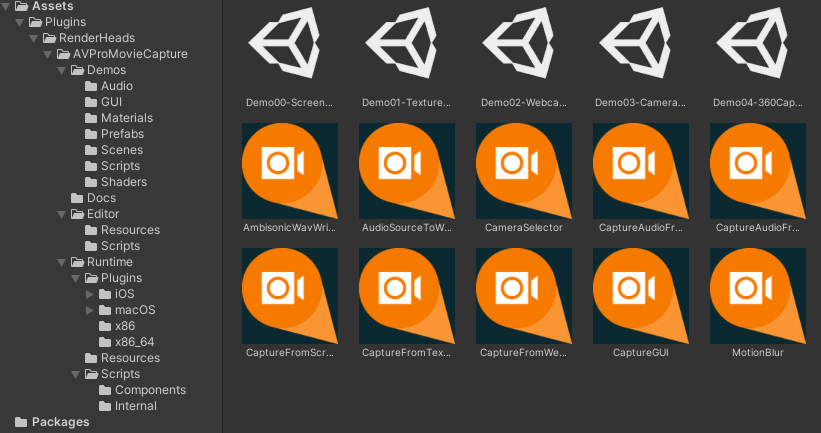
Task: Select the Packages root folder
Action: [x=60, y=422]
